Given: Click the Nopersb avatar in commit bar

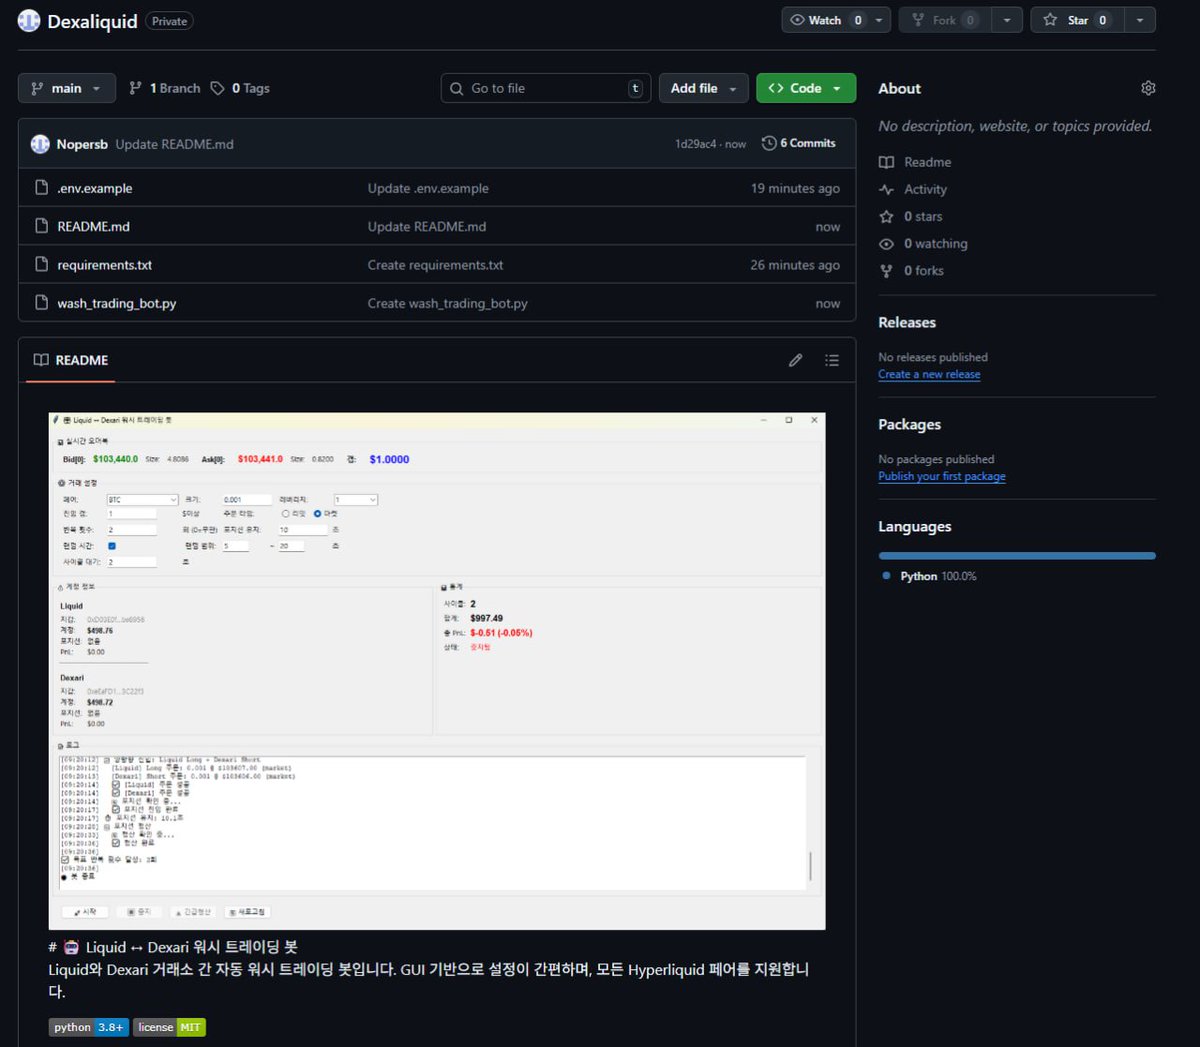Looking at the screenshot, I should [40, 144].
